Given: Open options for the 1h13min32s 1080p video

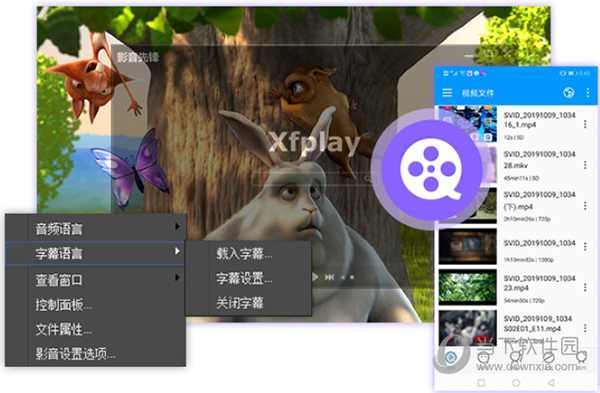Looking at the screenshot, I should (585, 247).
